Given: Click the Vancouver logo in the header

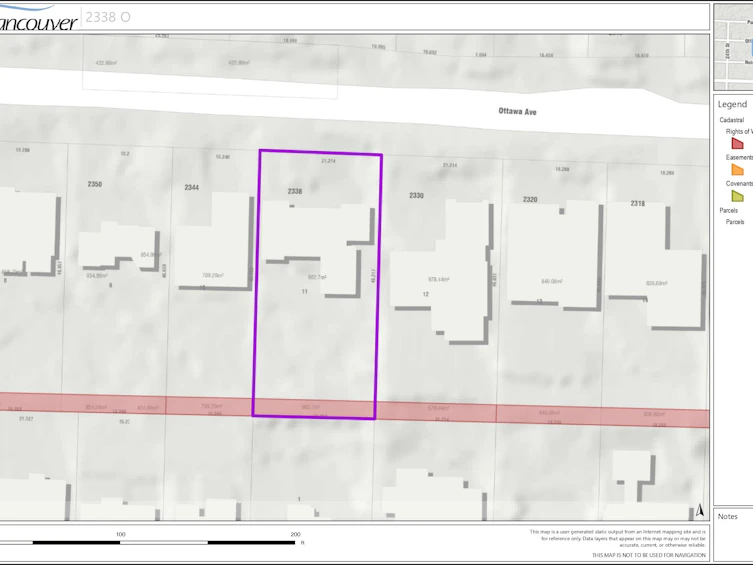Looking at the screenshot, I should tap(37, 18).
